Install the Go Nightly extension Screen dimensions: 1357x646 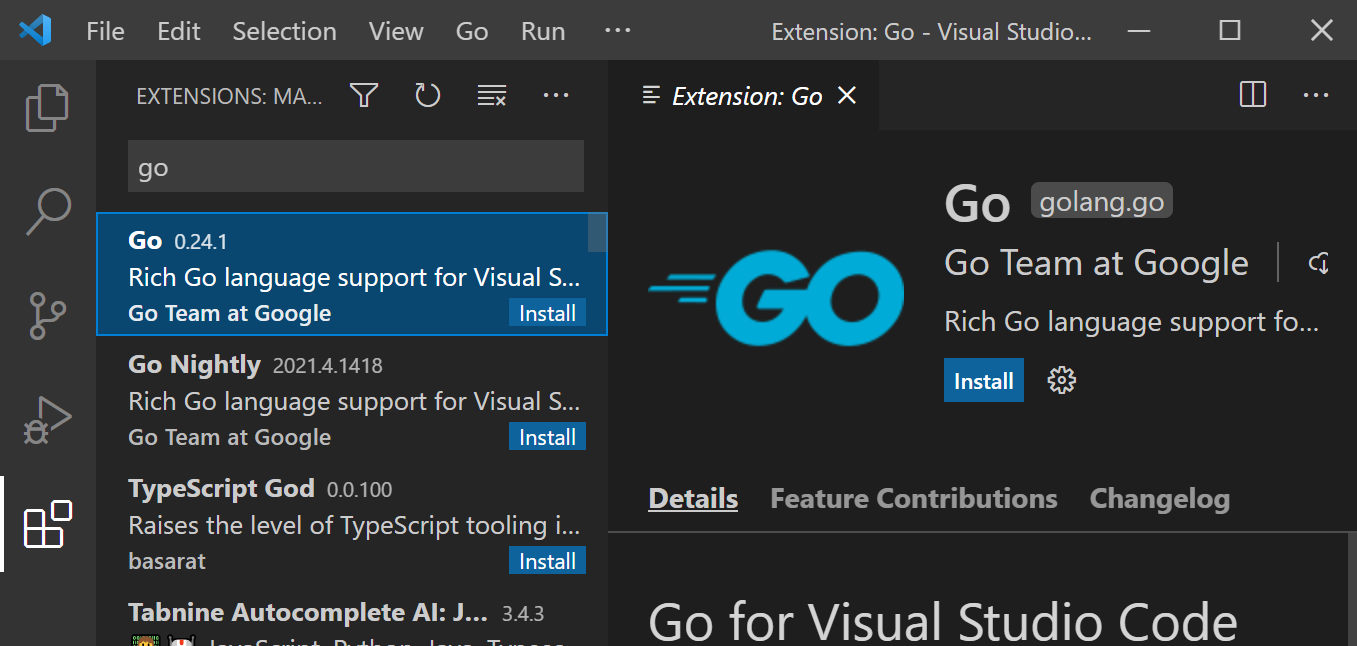(547, 437)
